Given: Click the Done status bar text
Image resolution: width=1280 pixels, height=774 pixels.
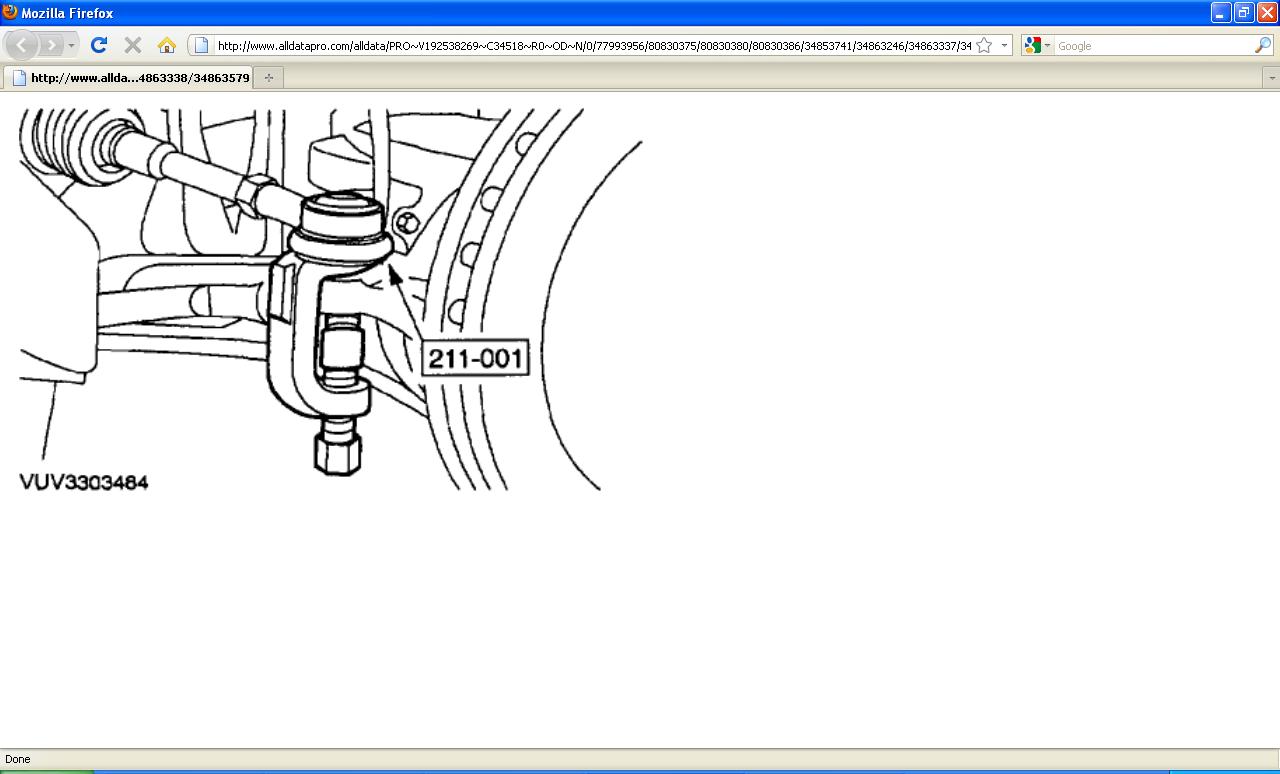Looking at the screenshot, I should (x=18, y=759).
